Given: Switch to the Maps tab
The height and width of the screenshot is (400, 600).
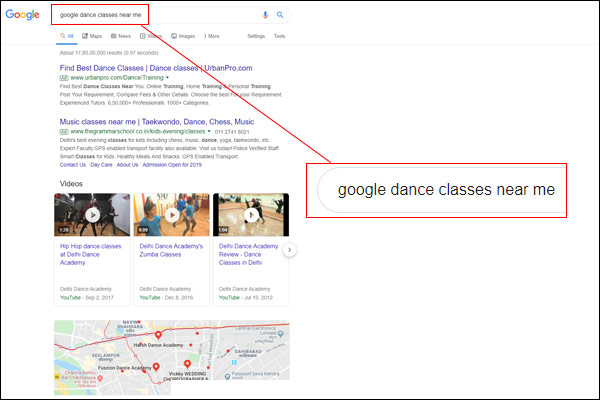Looking at the screenshot, I should pos(92,36).
